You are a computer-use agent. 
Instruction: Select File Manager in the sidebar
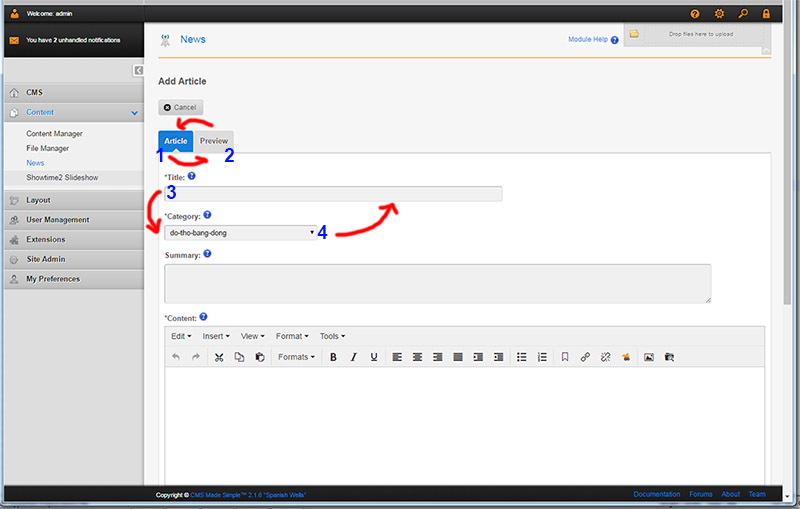[x=47, y=148]
